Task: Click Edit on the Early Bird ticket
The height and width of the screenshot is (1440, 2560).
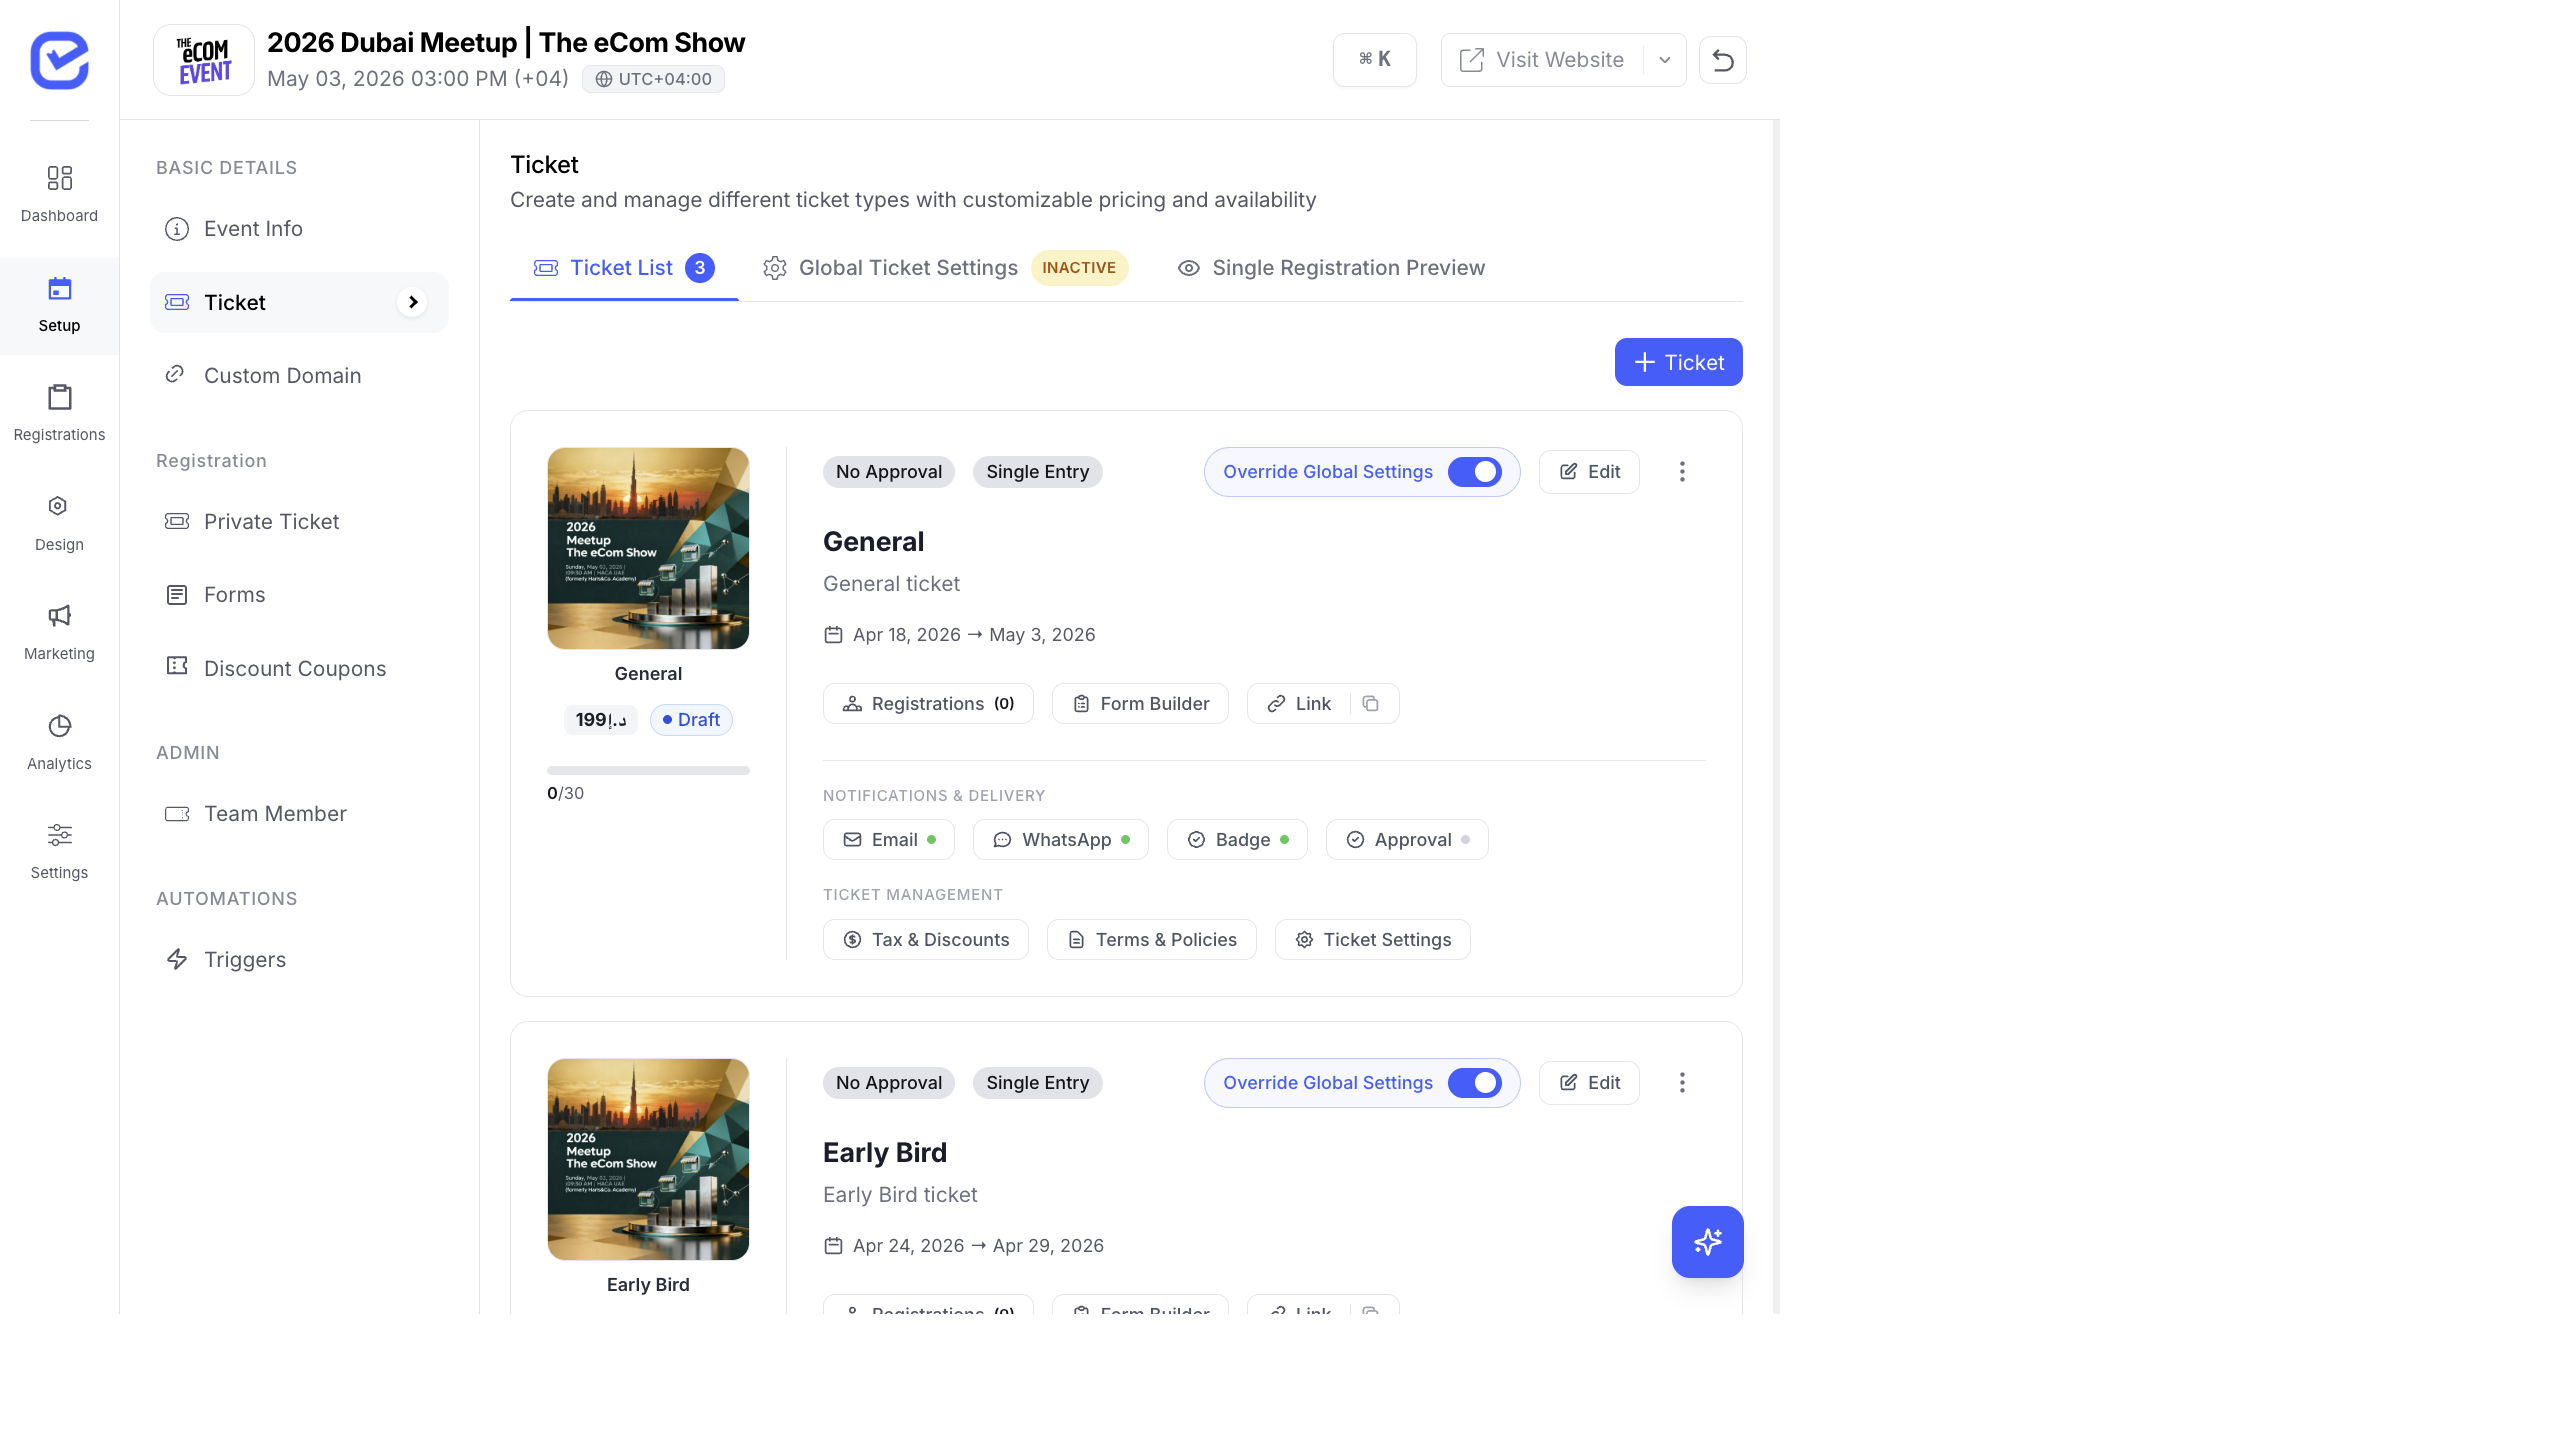Action: click(x=1589, y=1083)
